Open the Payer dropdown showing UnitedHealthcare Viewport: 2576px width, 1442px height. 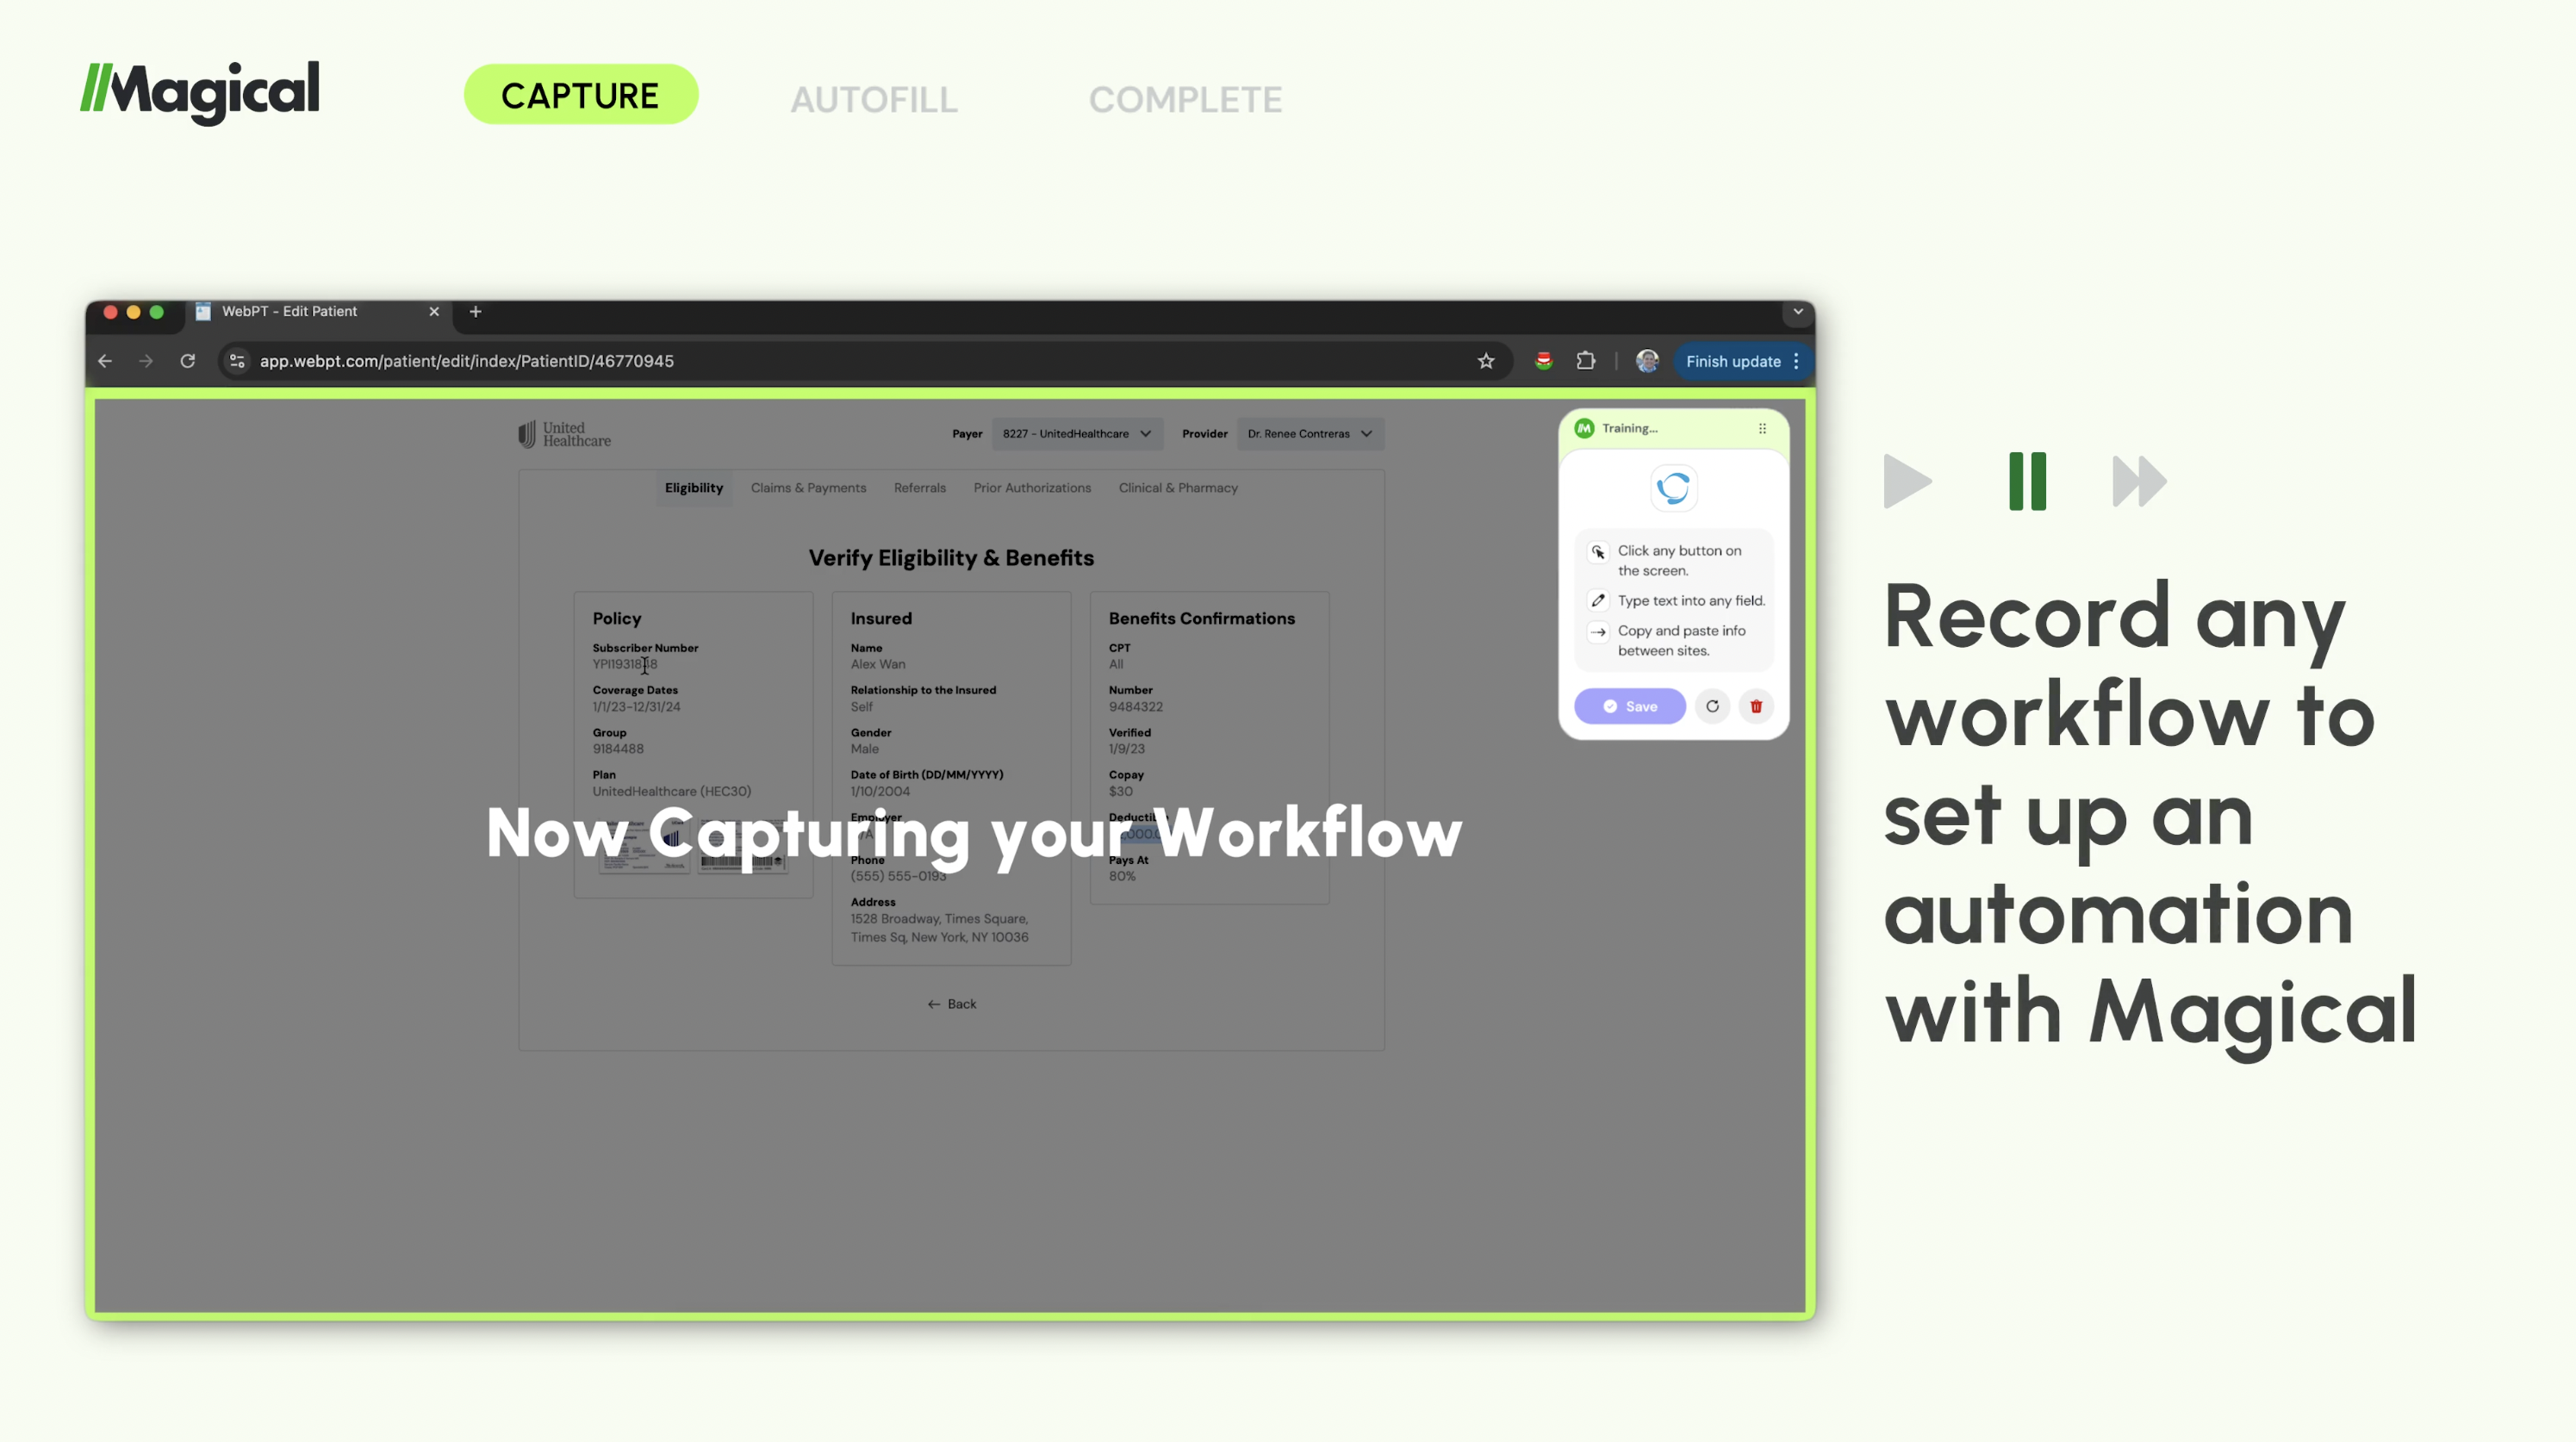click(1077, 433)
